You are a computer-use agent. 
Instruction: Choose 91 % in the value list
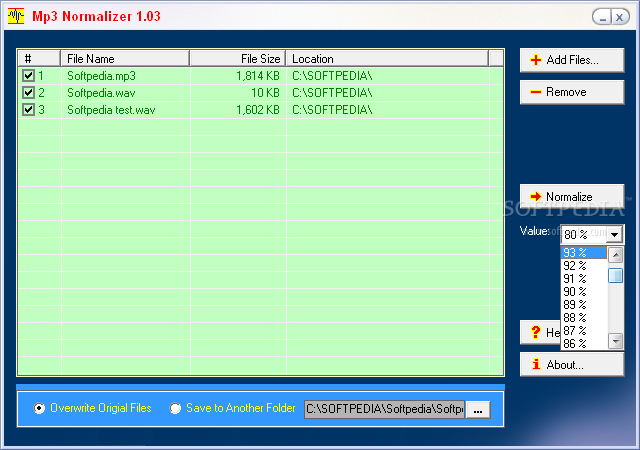coord(584,279)
